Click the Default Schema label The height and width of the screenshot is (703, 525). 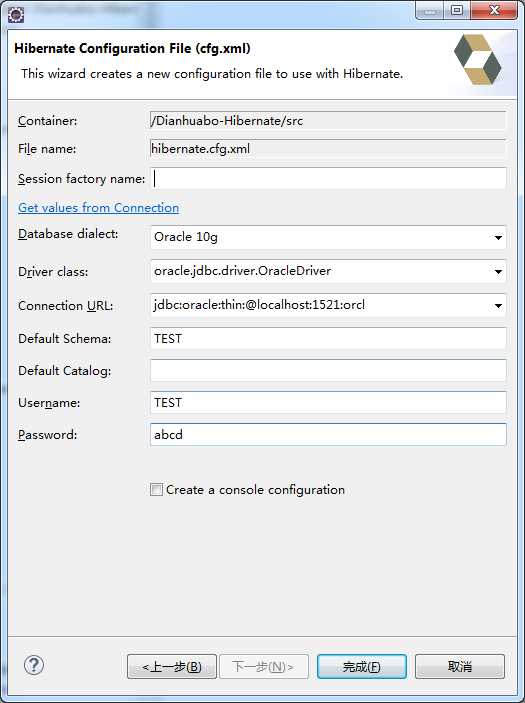click(65, 338)
